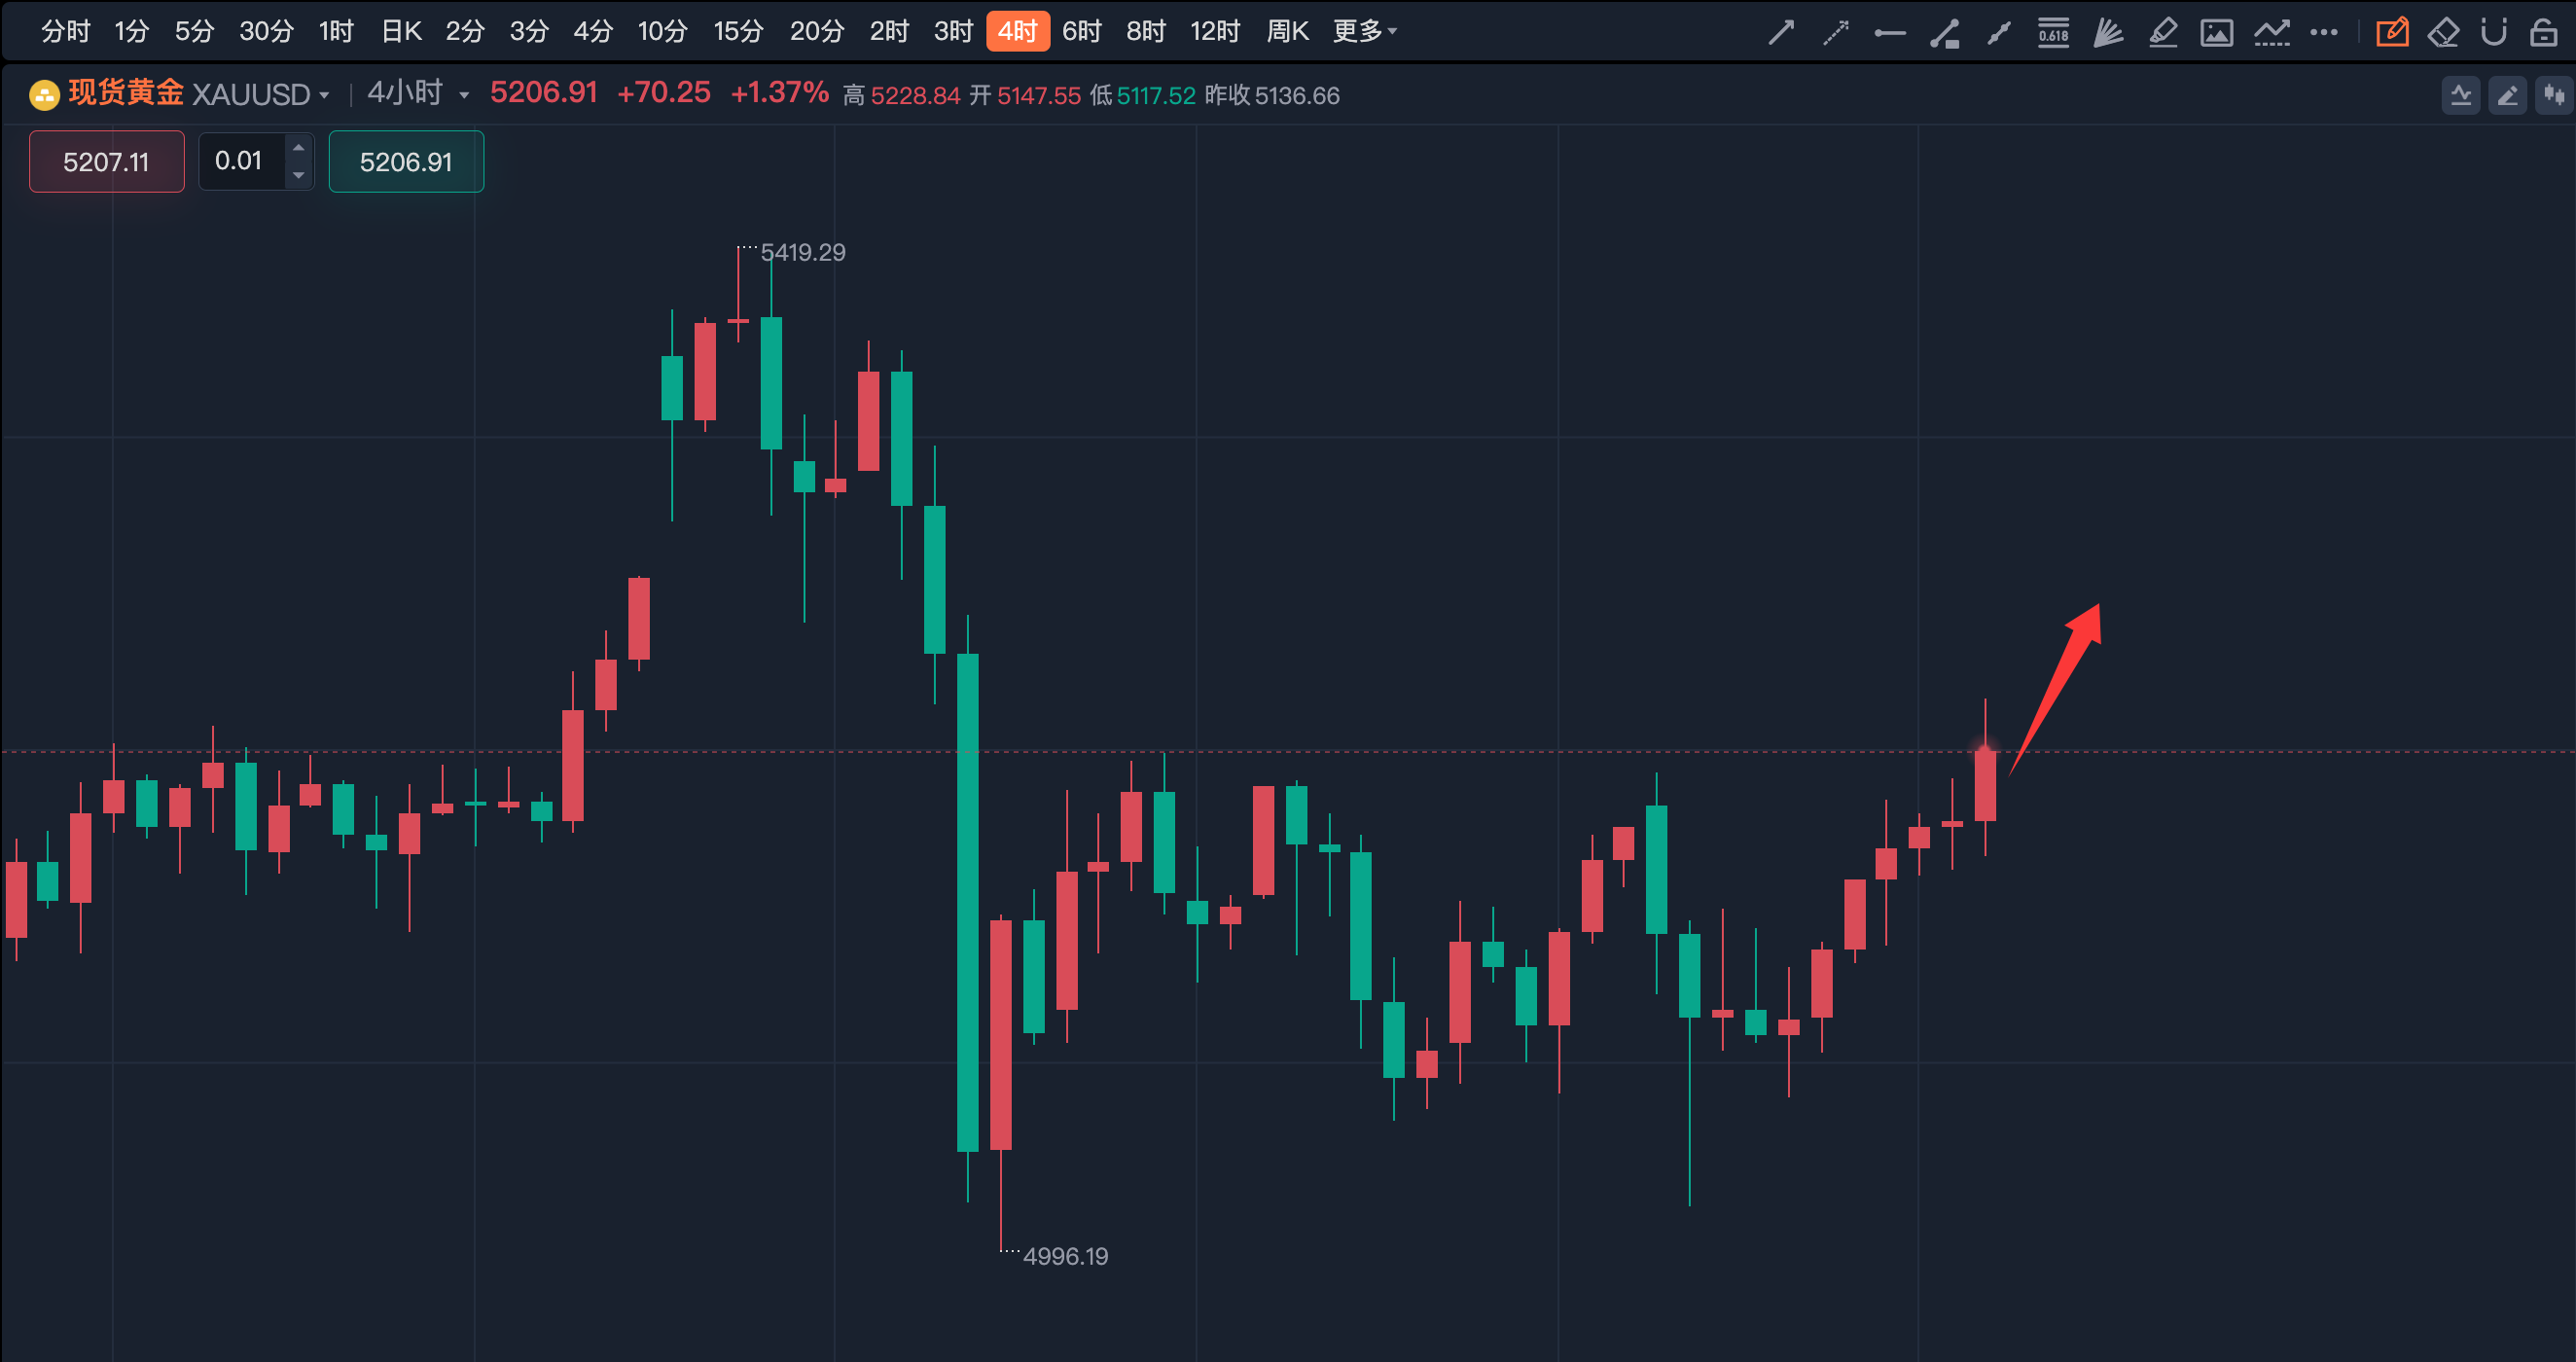Select the eraser tool in toolbar
The width and height of the screenshot is (2576, 1362).
[x=2443, y=33]
